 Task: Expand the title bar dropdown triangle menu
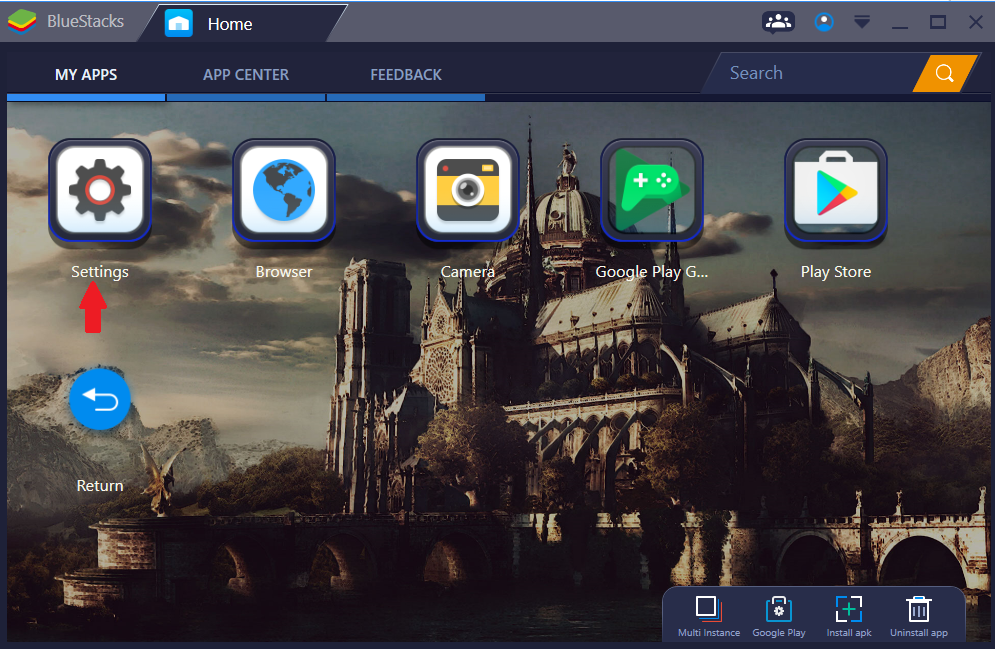click(862, 23)
